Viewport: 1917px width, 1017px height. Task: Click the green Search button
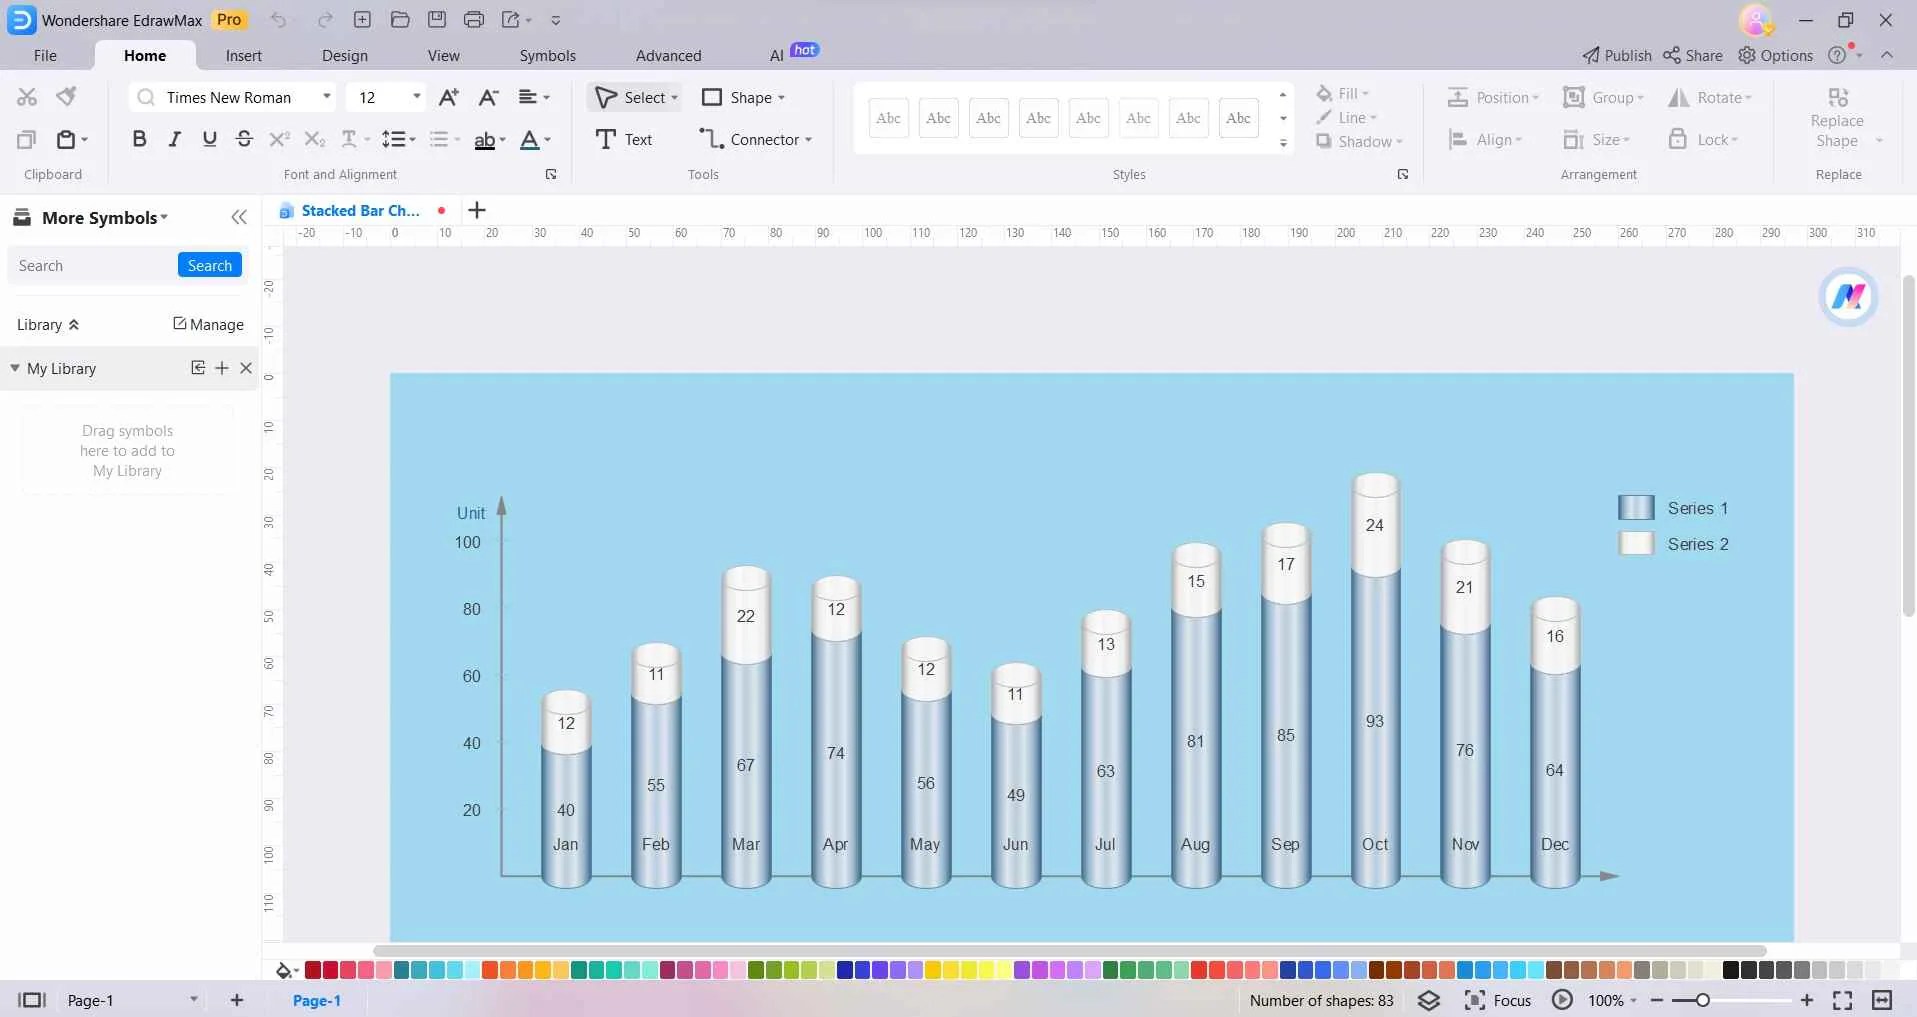pyautogui.click(x=209, y=265)
